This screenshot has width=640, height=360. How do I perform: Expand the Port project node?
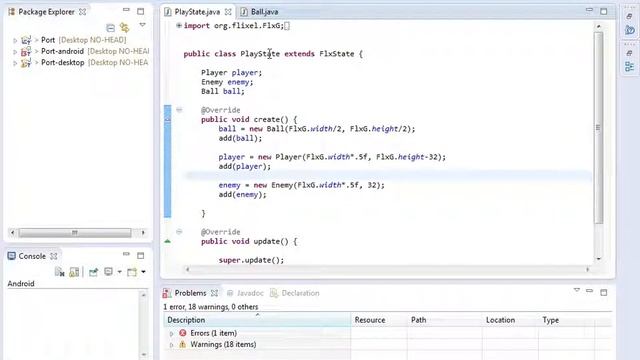click(15, 40)
